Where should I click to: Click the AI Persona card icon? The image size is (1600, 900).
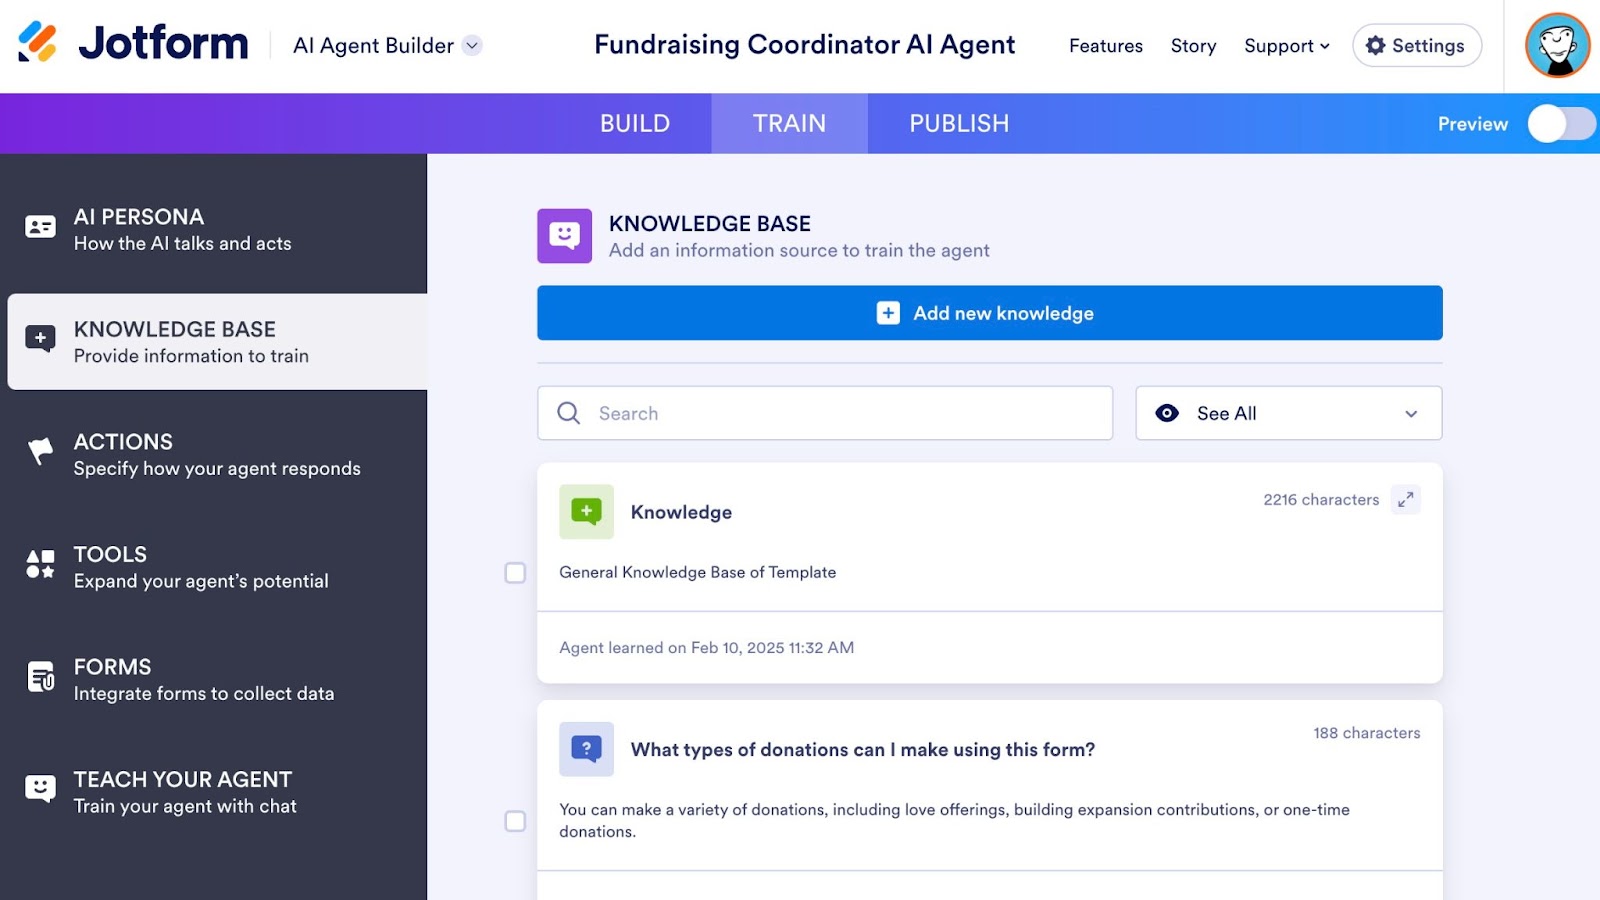(40, 227)
